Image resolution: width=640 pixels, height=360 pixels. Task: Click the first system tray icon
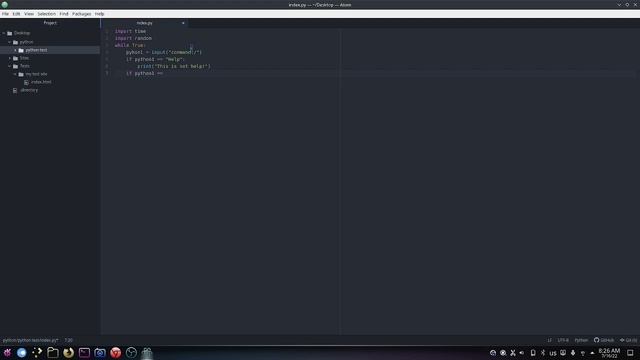tap(493, 353)
